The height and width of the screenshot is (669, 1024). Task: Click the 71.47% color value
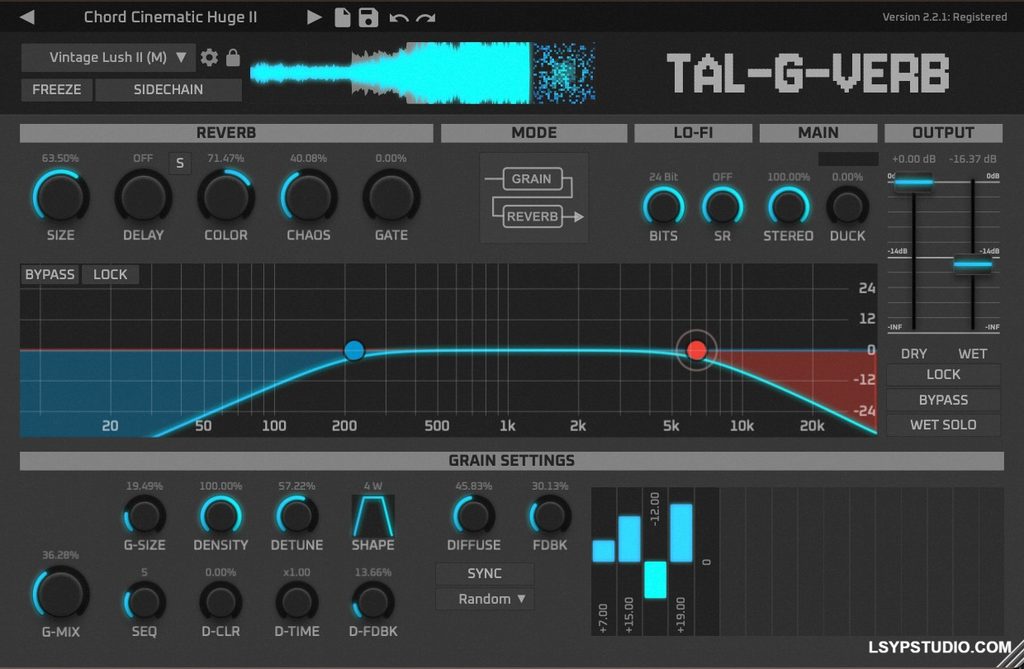tap(226, 158)
